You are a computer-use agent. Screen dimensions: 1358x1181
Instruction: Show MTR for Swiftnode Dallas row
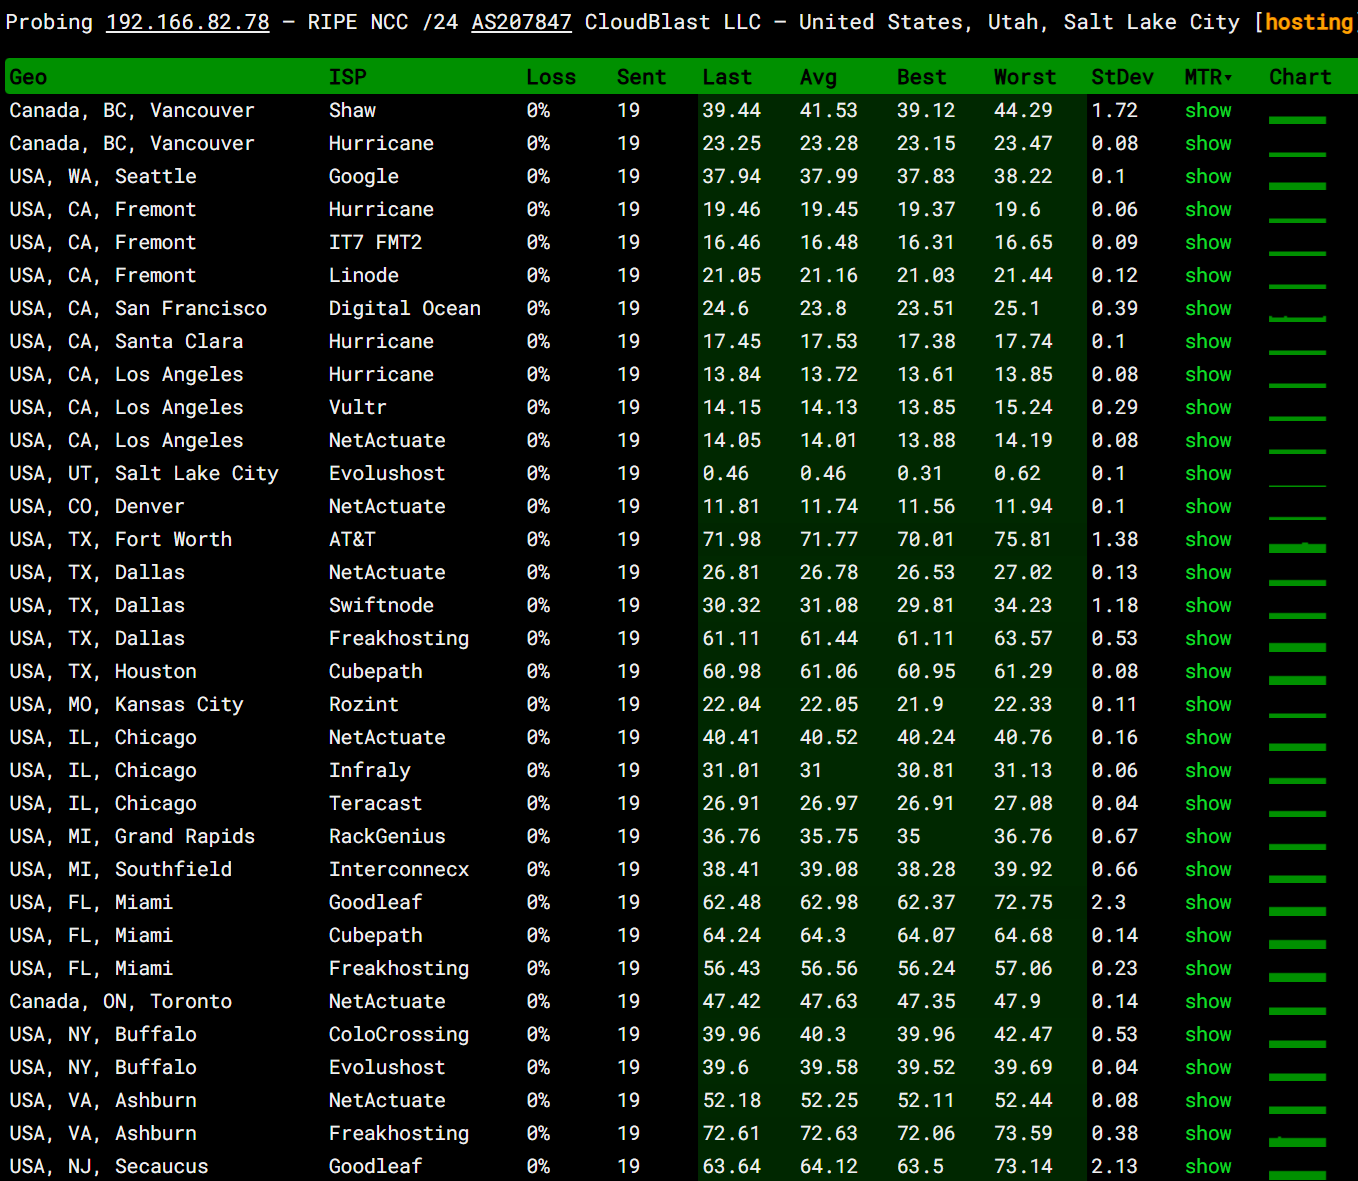1208,606
